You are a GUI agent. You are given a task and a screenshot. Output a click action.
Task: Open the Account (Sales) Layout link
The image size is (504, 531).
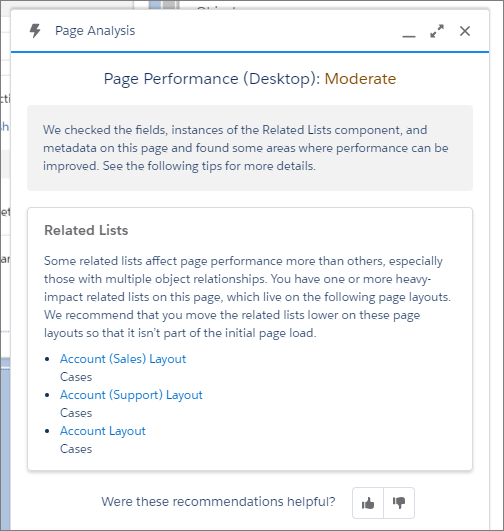tap(123, 359)
